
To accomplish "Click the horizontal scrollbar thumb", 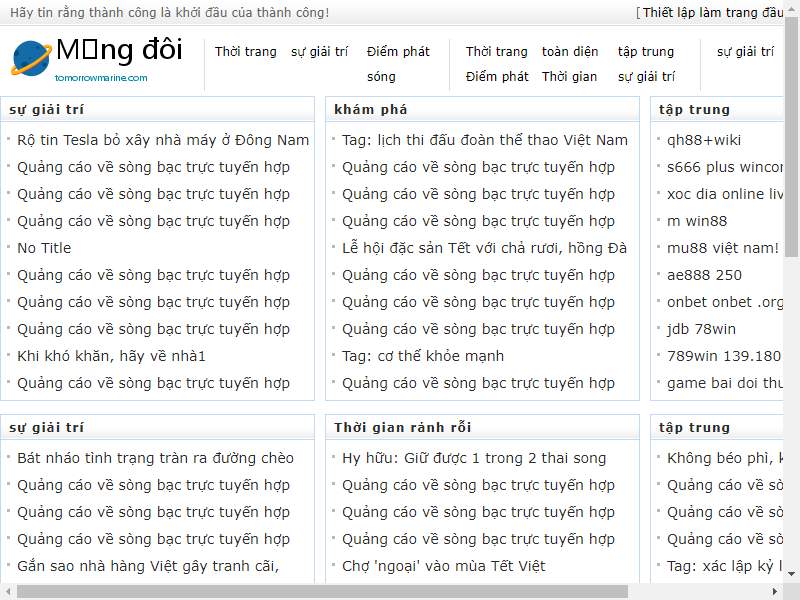I will 320,591.
